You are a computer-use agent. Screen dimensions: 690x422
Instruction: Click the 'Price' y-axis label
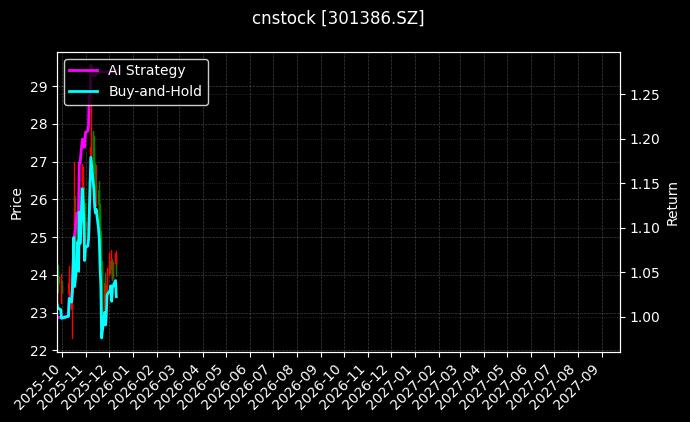tap(16, 204)
